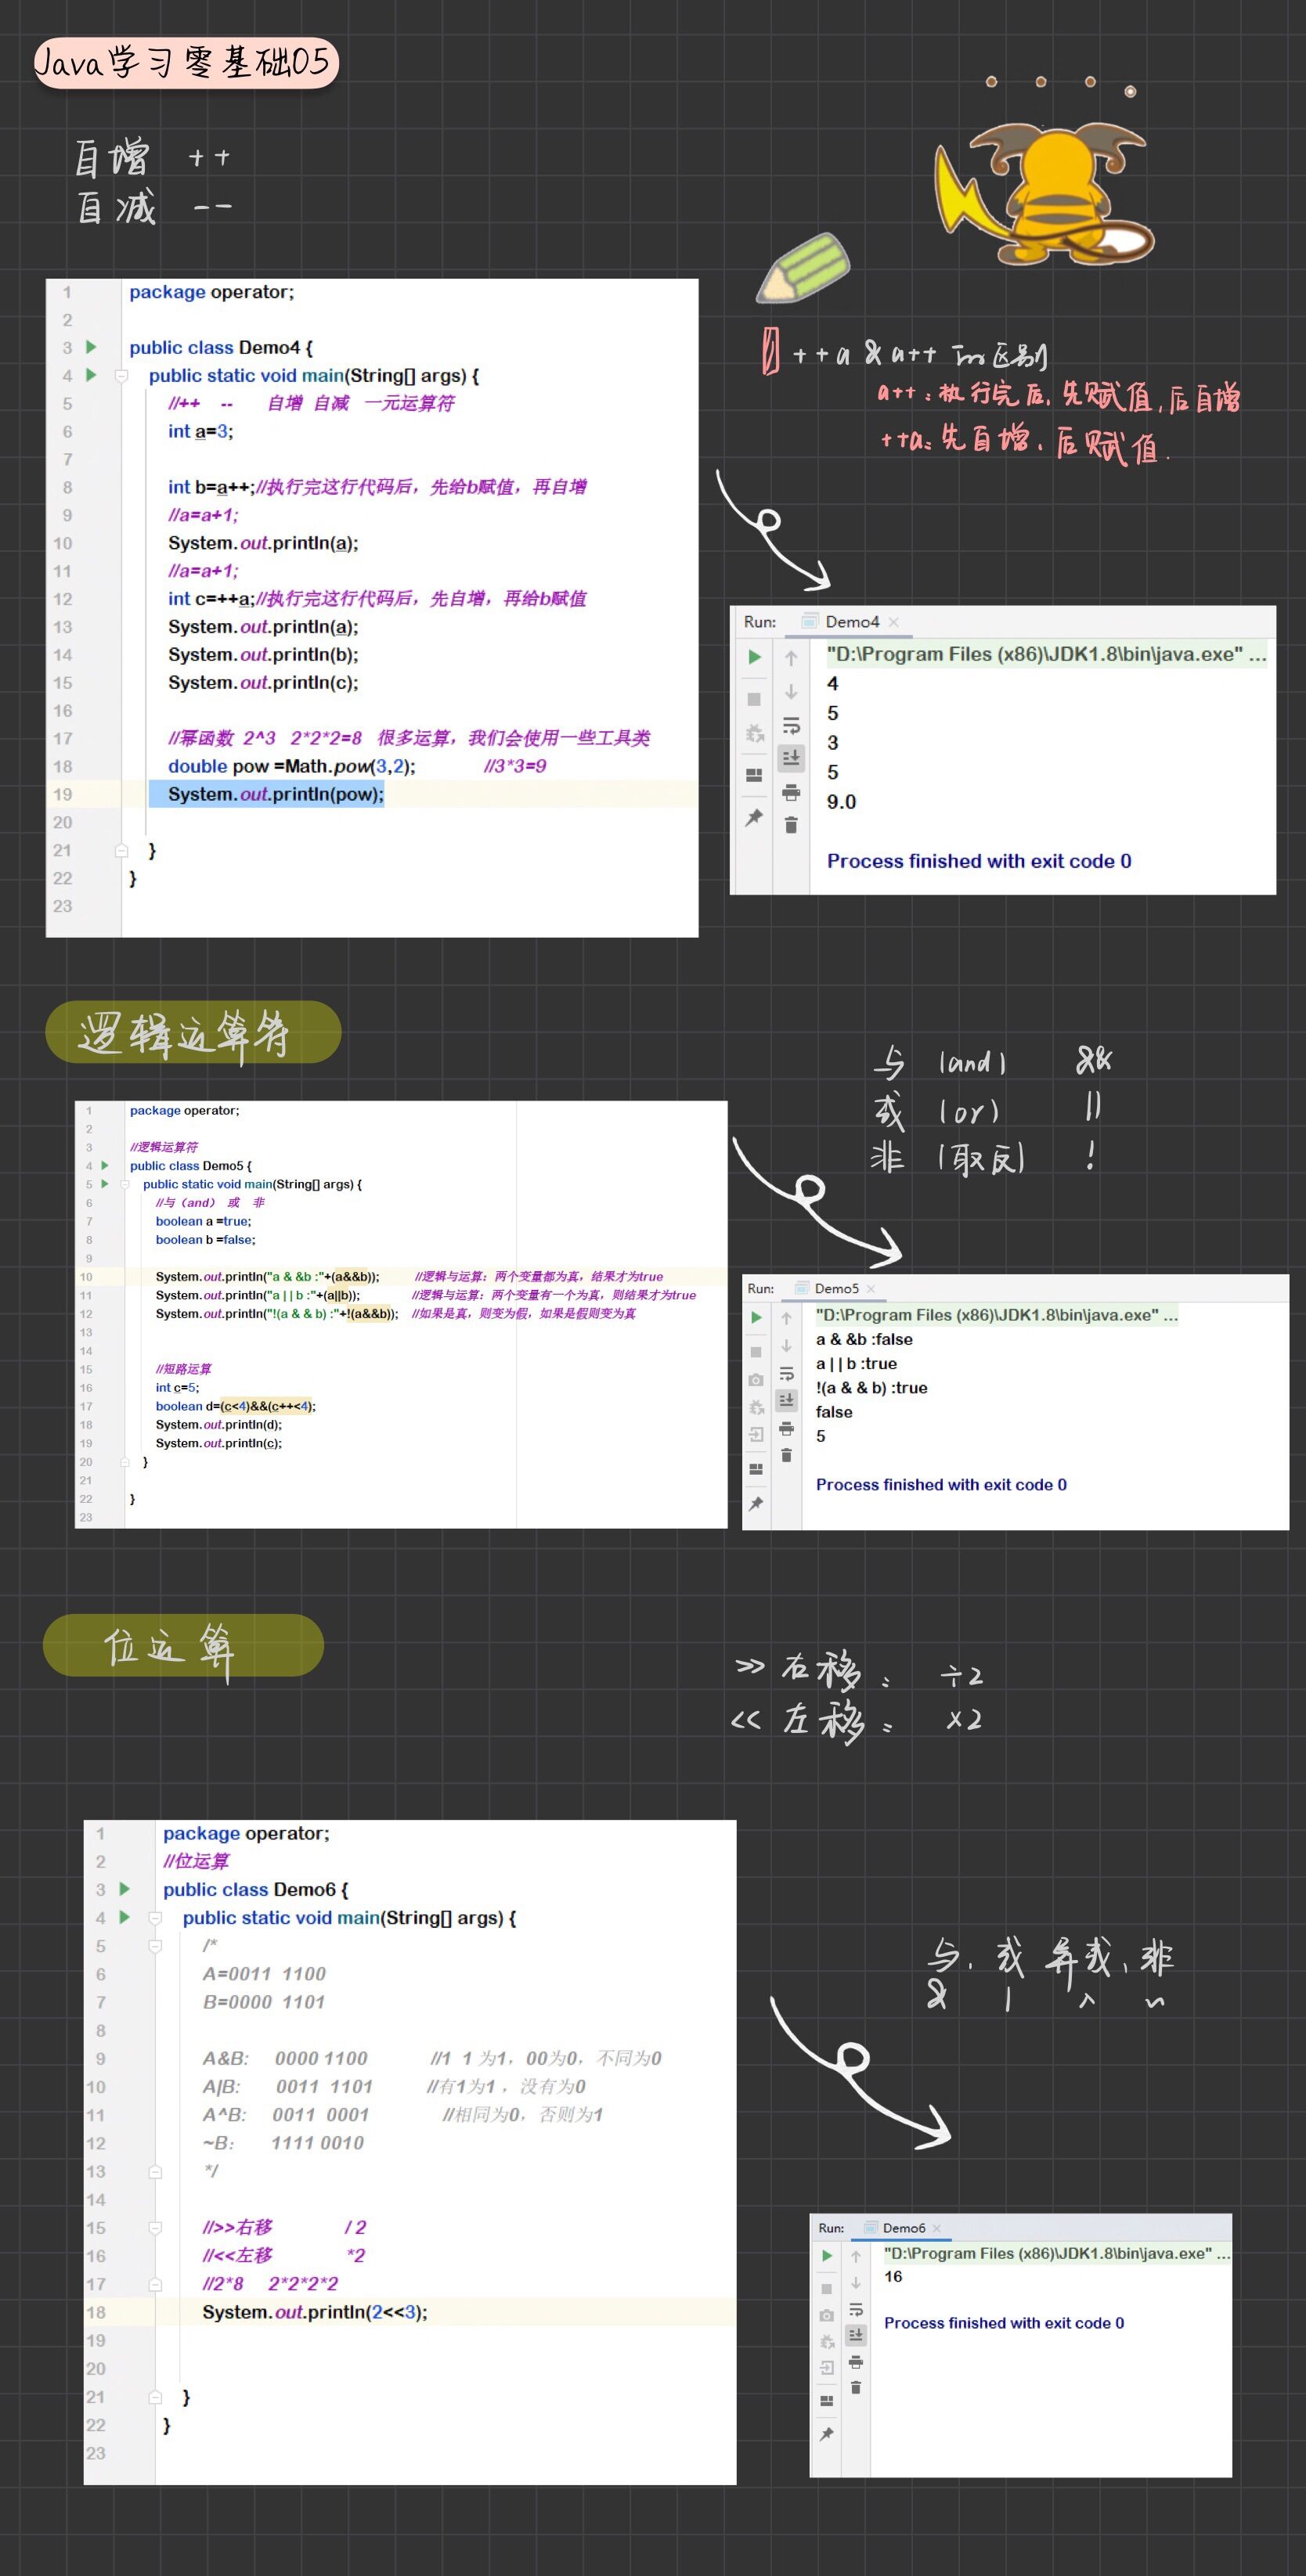Toggle scroll-to-end in Demo4 console
1306x2576 pixels.
tap(791, 758)
